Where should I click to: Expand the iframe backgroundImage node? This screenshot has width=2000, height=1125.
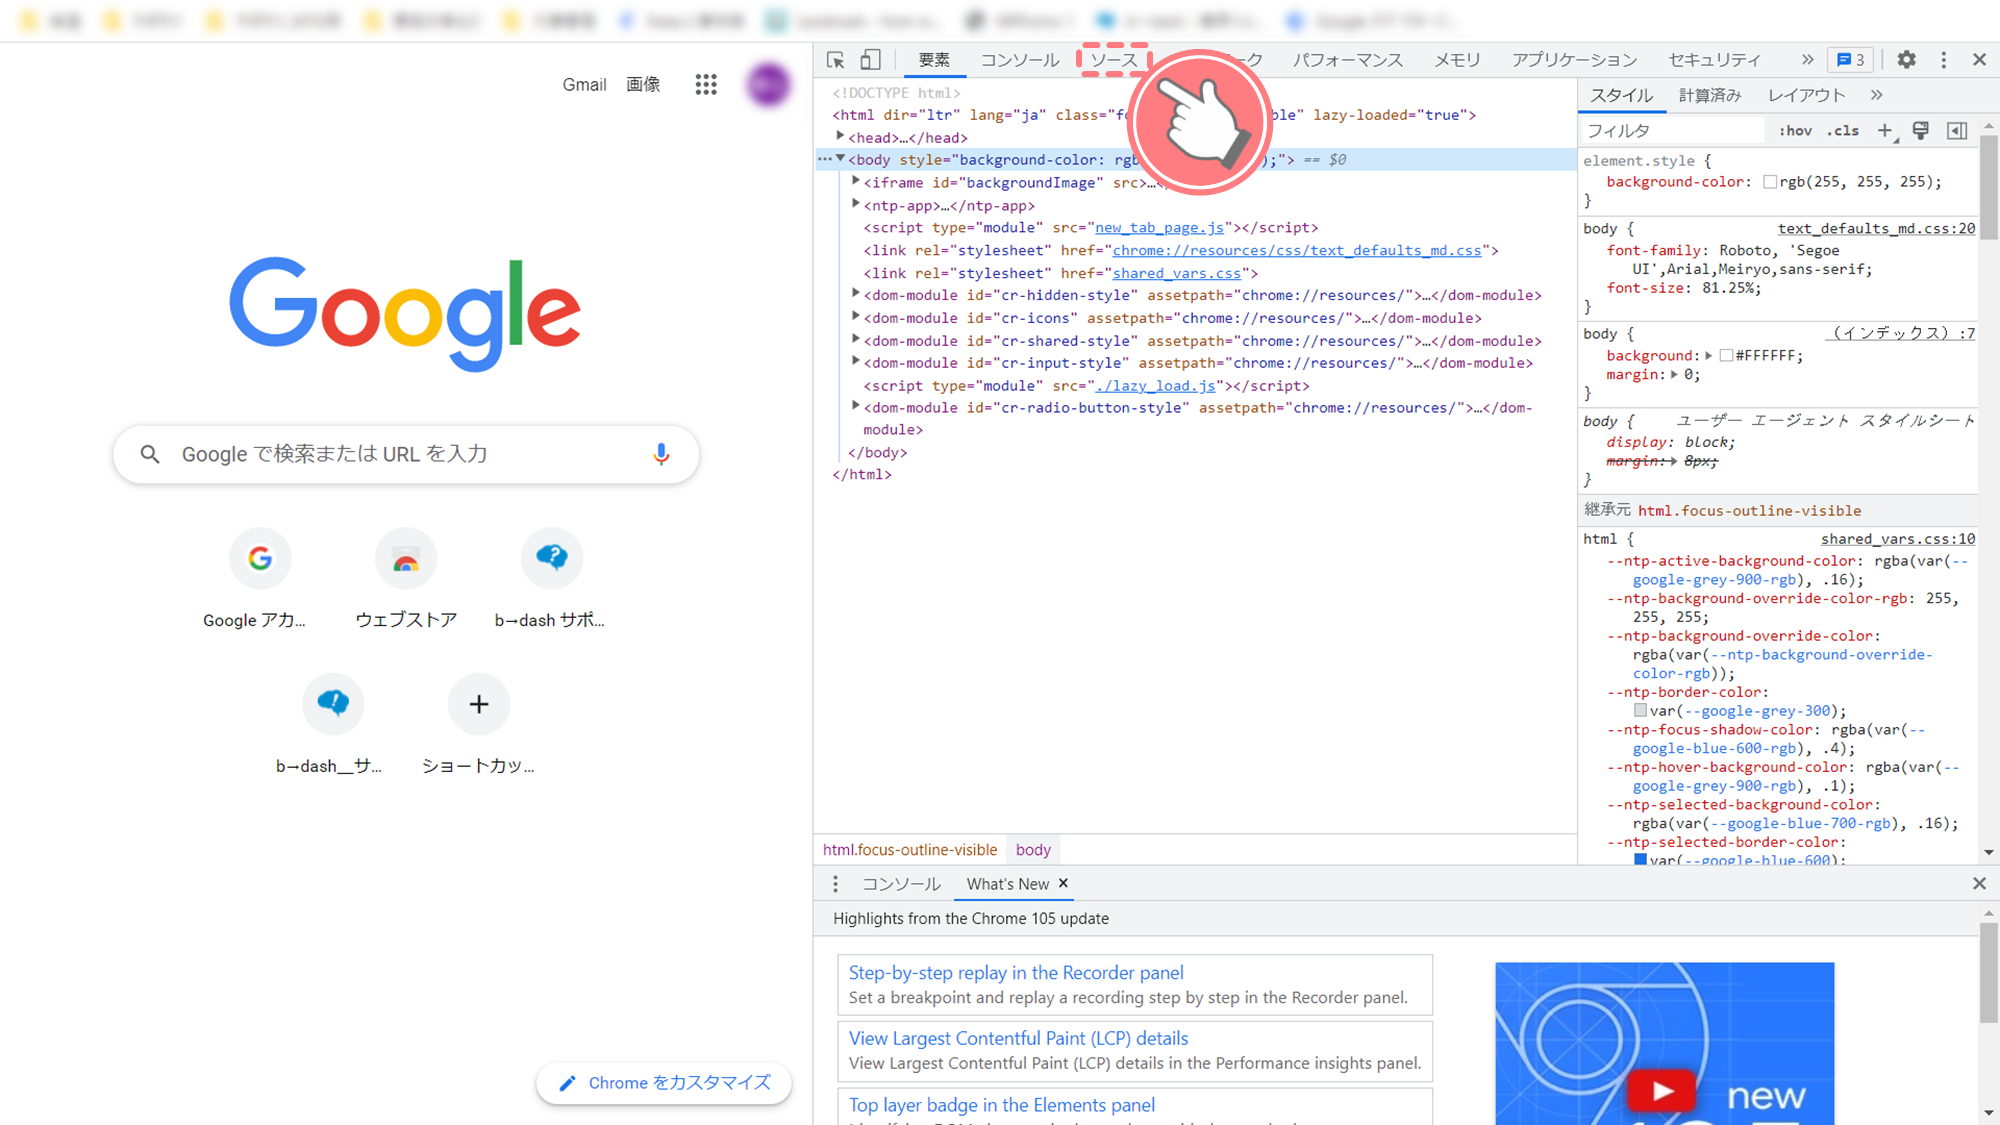[x=856, y=182]
